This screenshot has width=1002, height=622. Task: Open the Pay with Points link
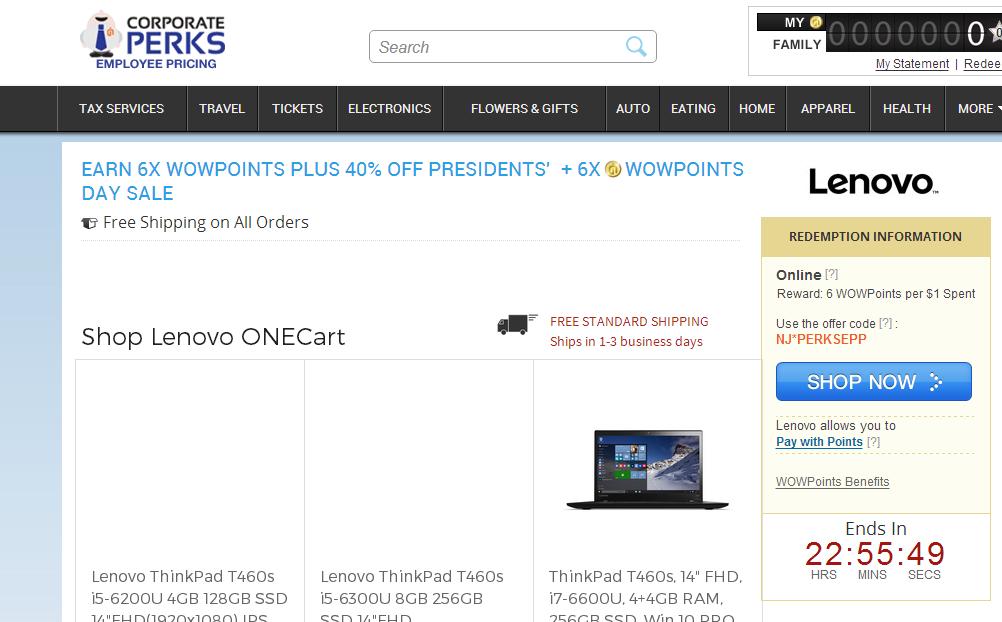pyautogui.click(x=819, y=442)
